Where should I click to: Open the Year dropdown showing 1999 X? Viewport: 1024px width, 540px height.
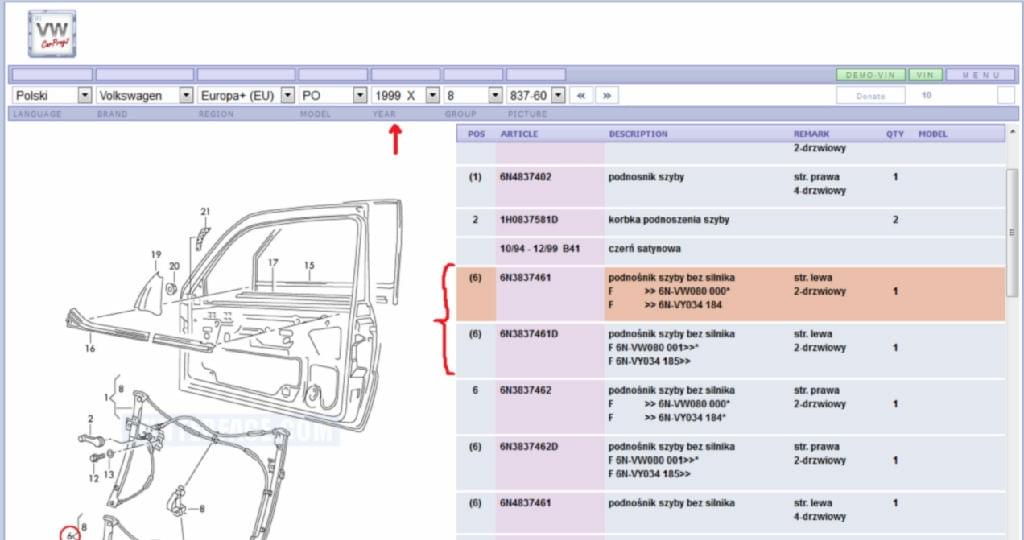point(406,95)
